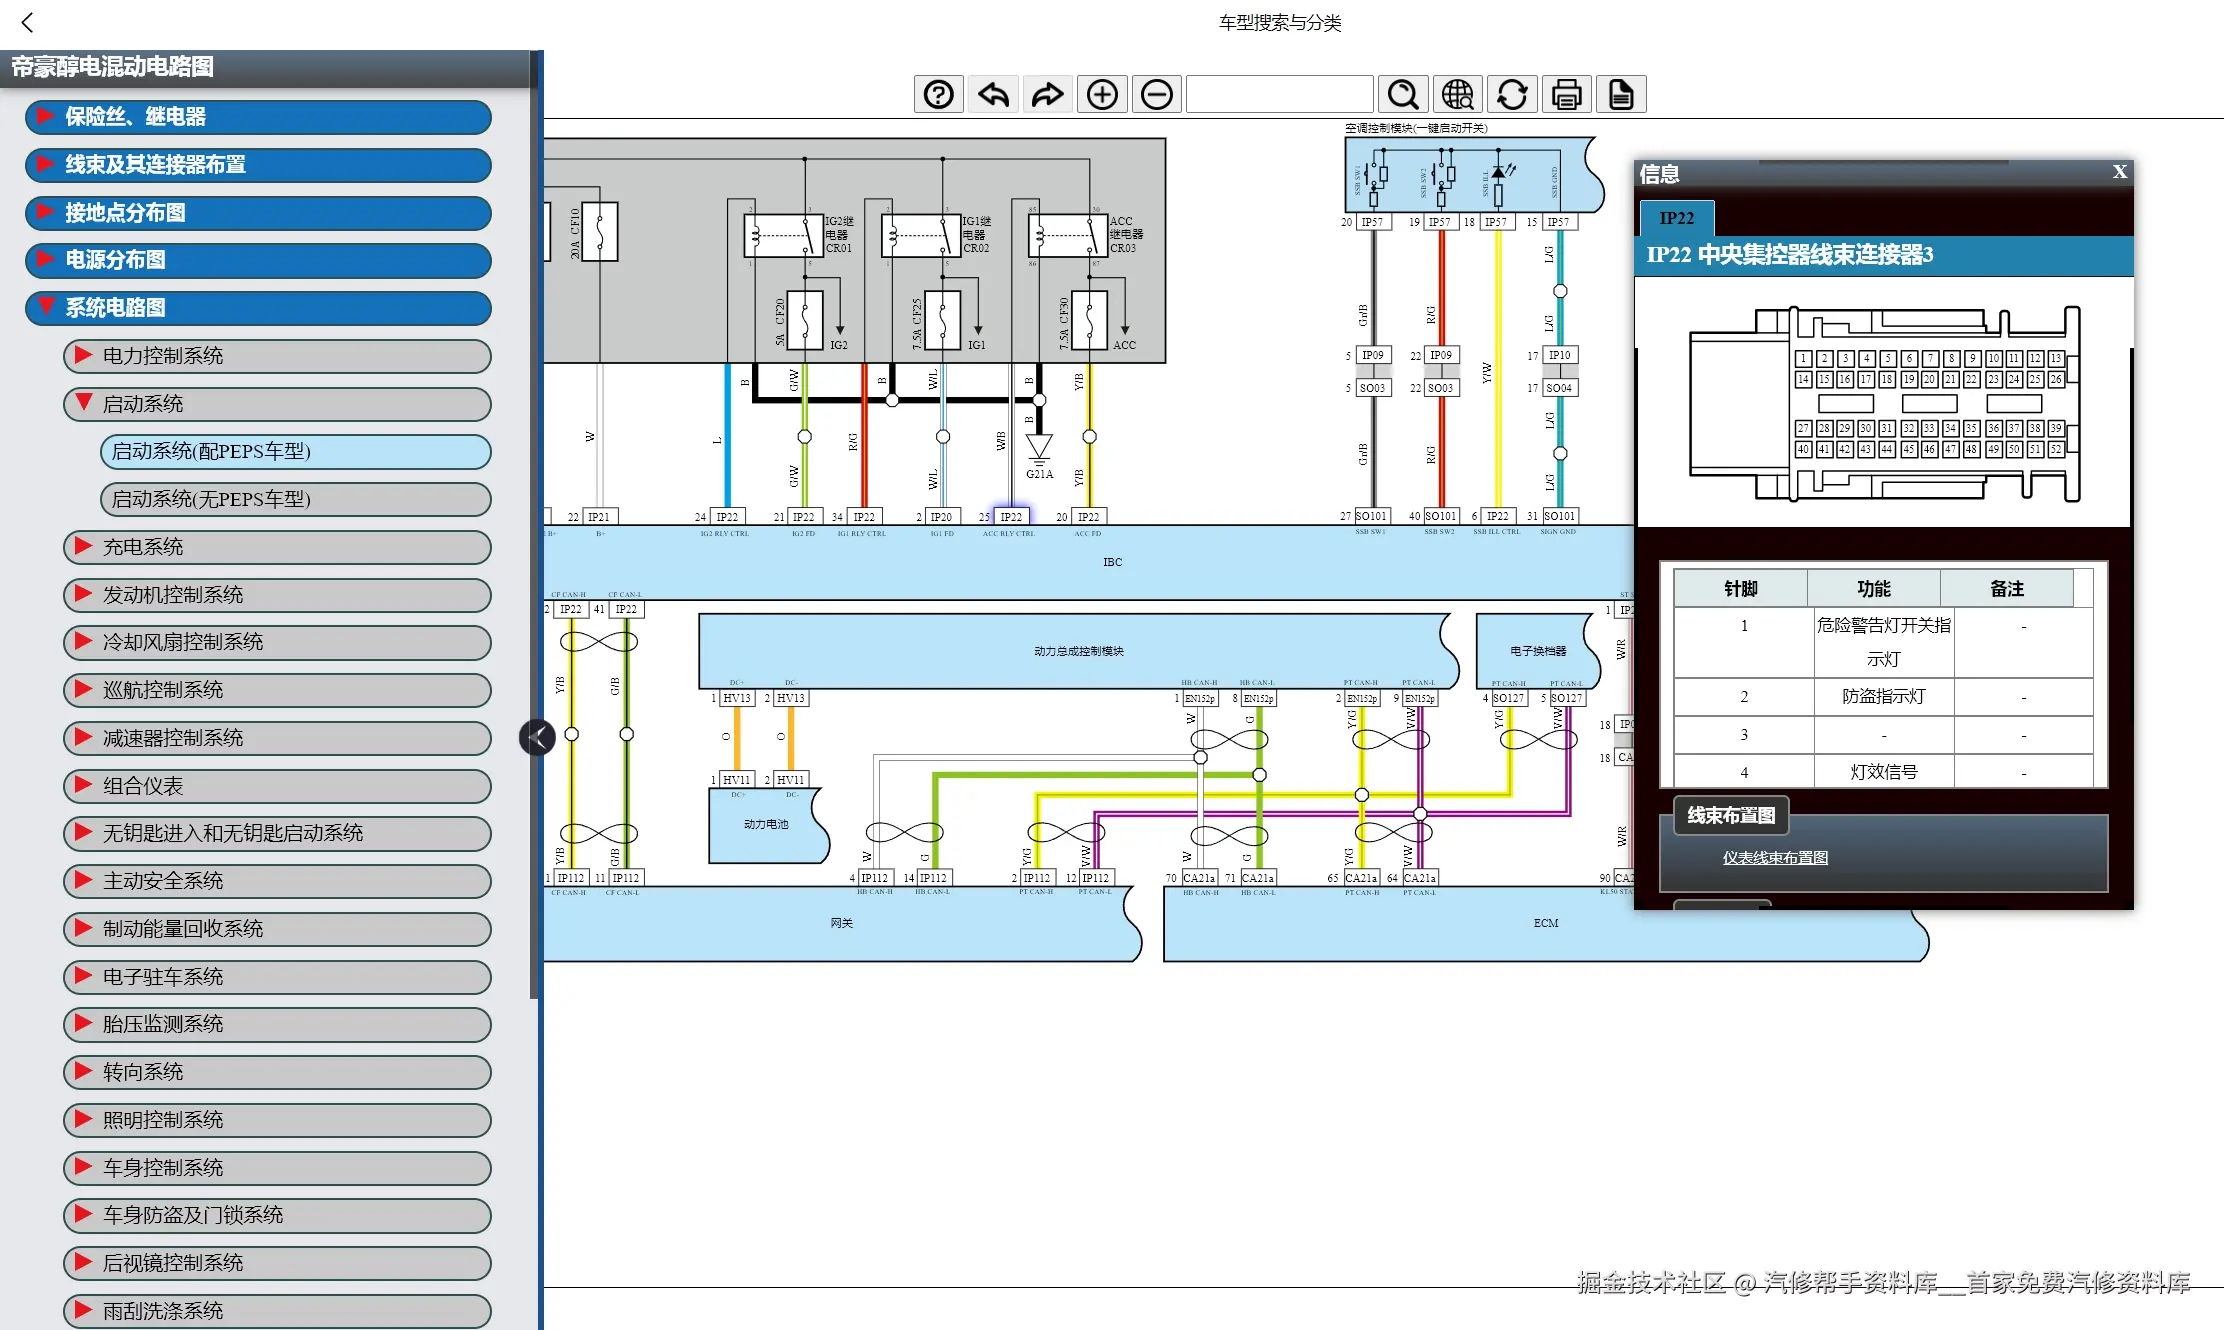Expand 电力控制系统 item
2224x1330 pixels.
[x=277, y=356]
